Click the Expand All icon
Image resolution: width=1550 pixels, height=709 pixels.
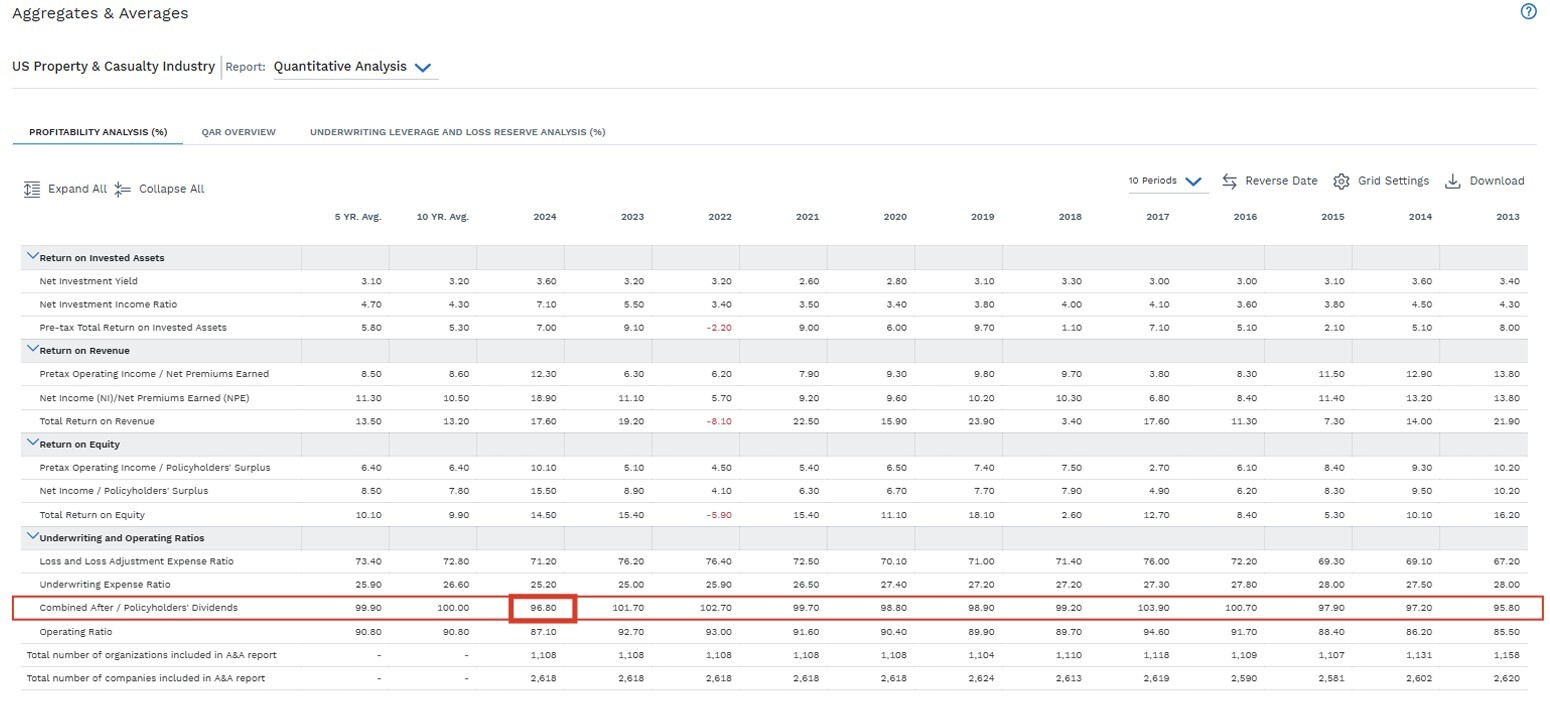(32, 189)
